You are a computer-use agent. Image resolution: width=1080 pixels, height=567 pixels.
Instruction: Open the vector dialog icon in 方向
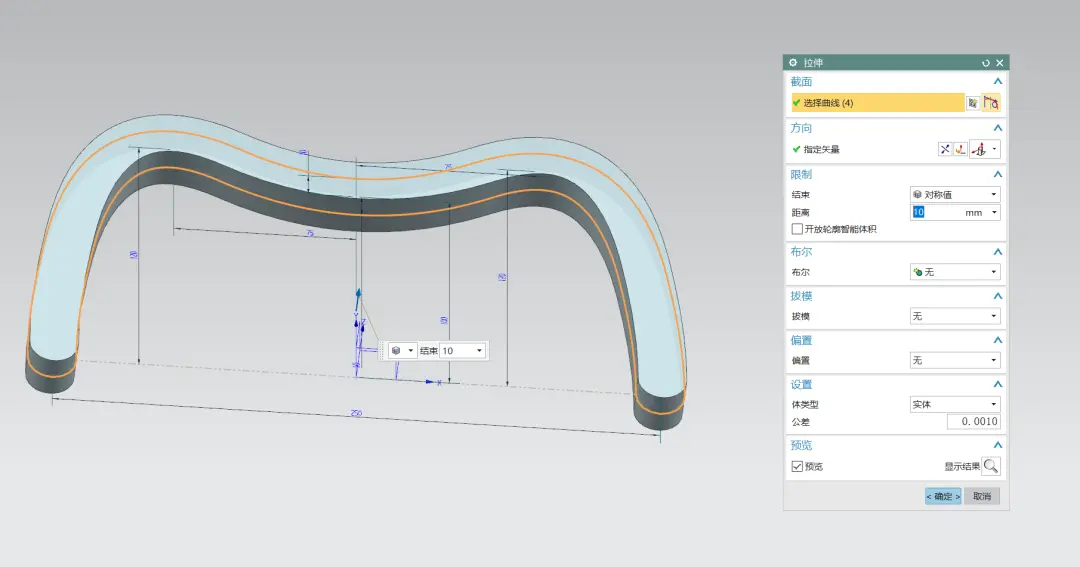click(960, 150)
